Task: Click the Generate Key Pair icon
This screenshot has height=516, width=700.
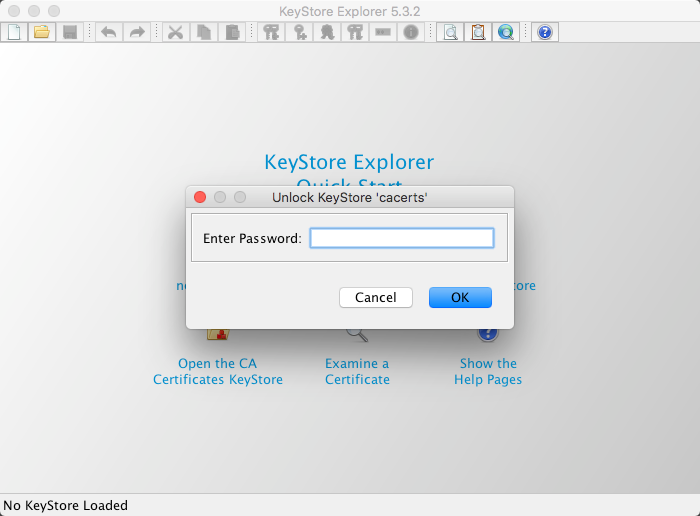Action: point(271,32)
